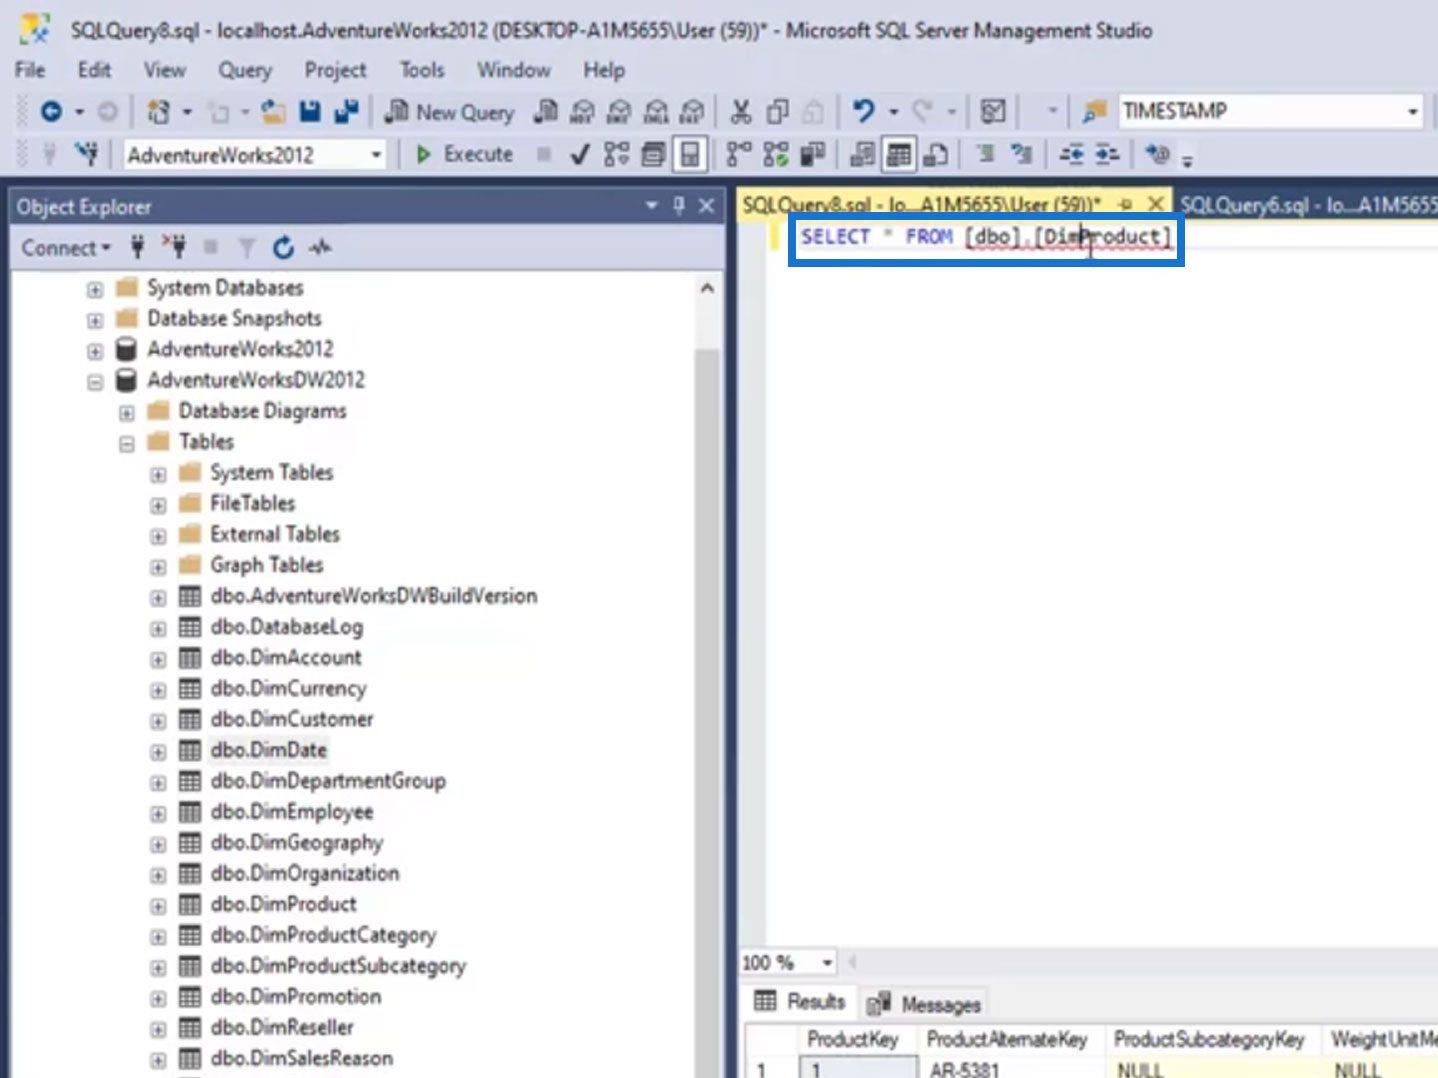Click the Increase Indent icon
The width and height of the screenshot is (1438, 1078).
1107,154
